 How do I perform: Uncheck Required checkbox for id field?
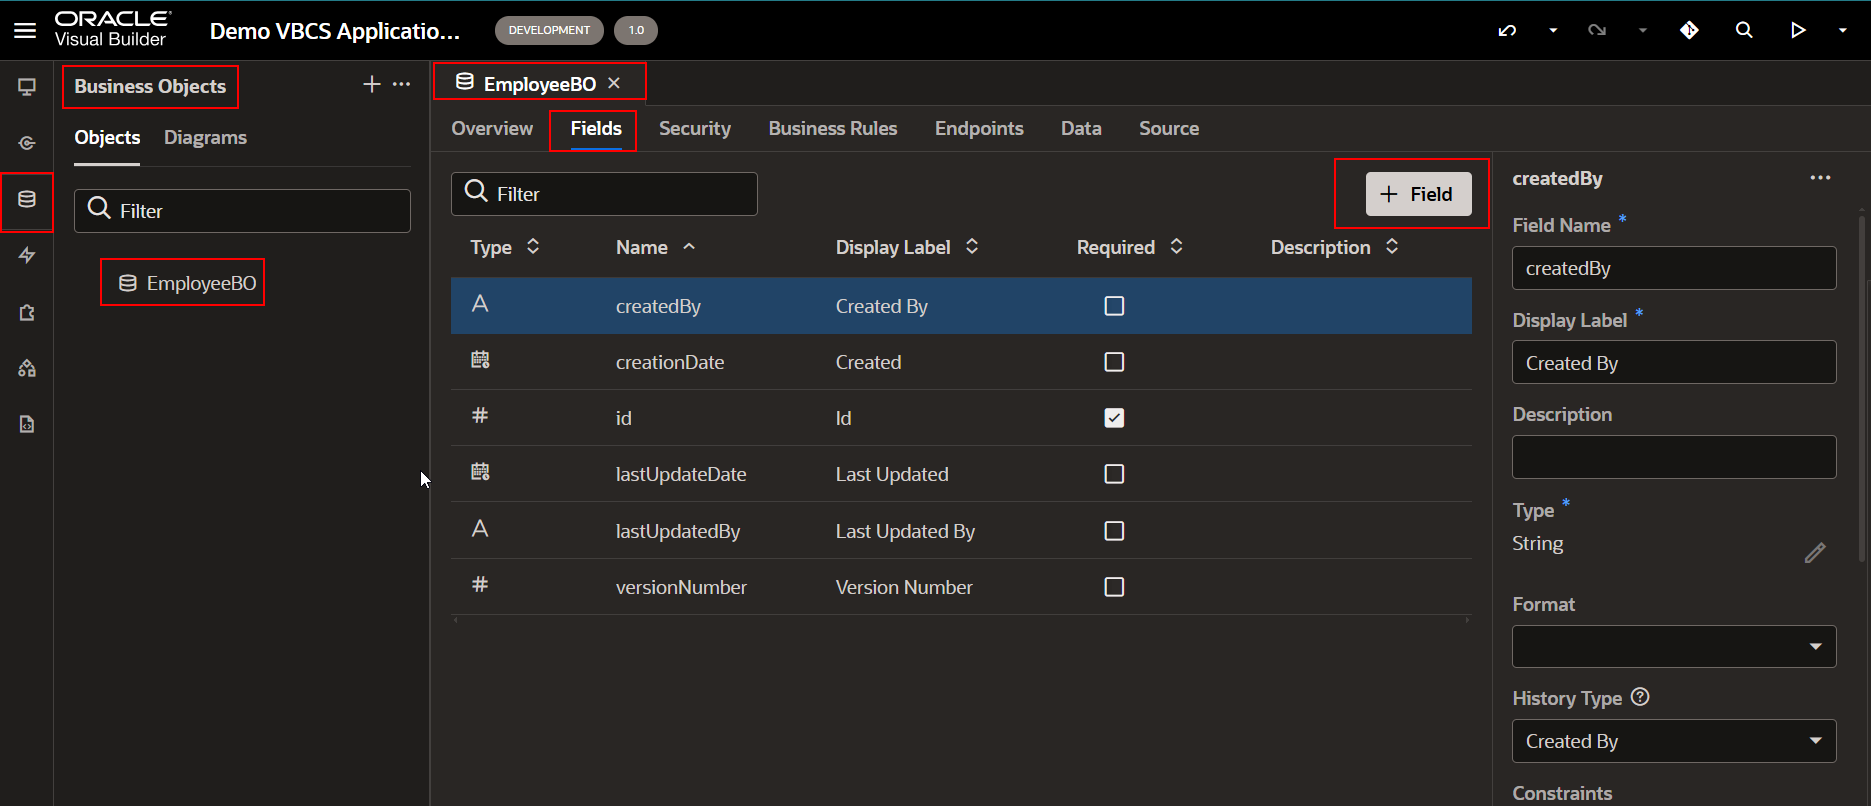pyautogui.click(x=1114, y=418)
